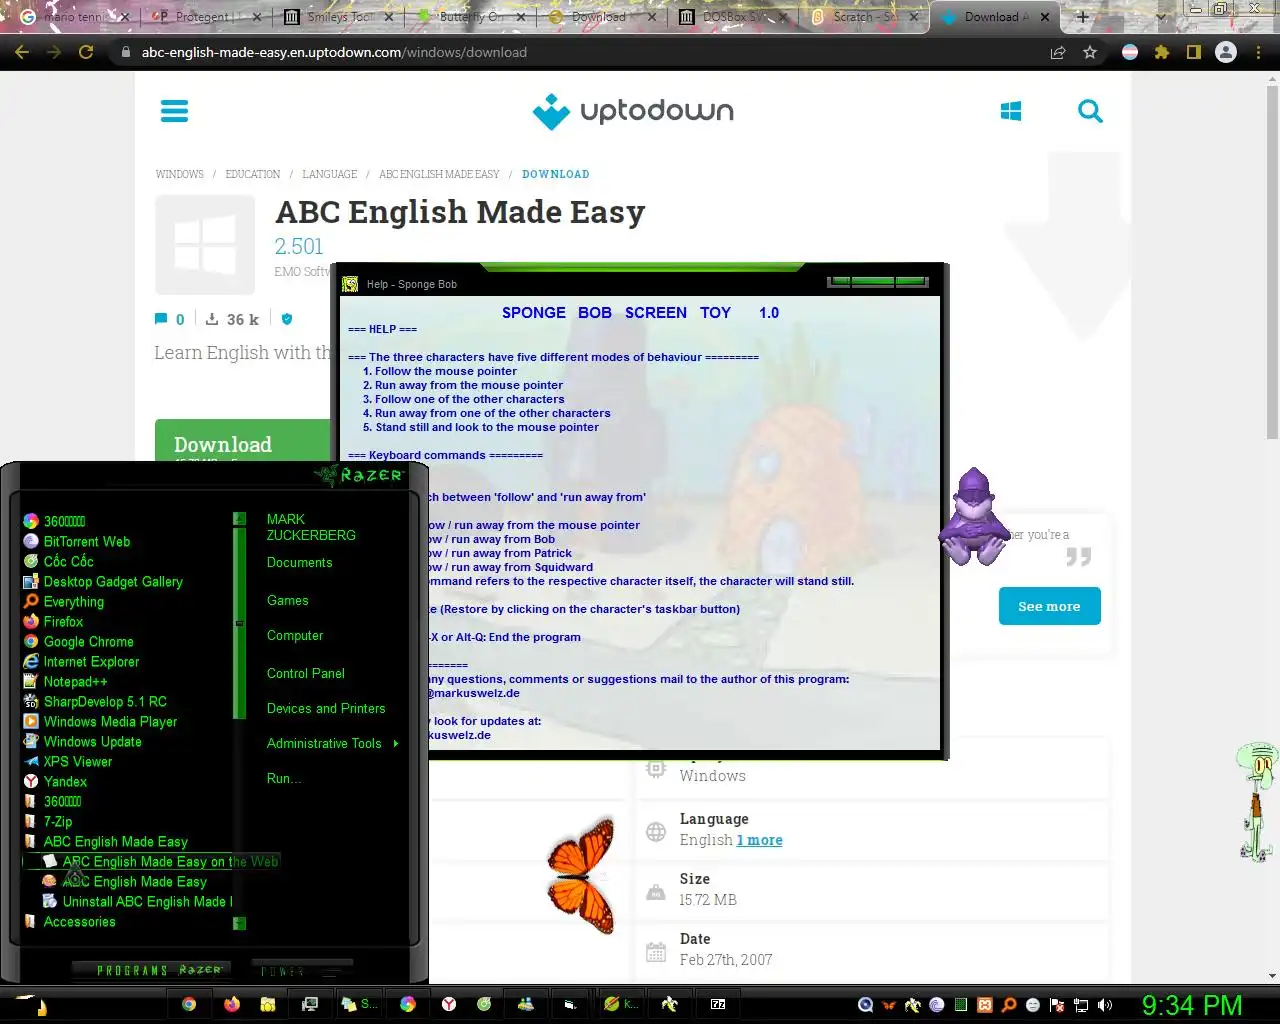Launch Firefox from Start menu
Image resolution: width=1280 pixels, height=1024 pixels.
(x=63, y=621)
